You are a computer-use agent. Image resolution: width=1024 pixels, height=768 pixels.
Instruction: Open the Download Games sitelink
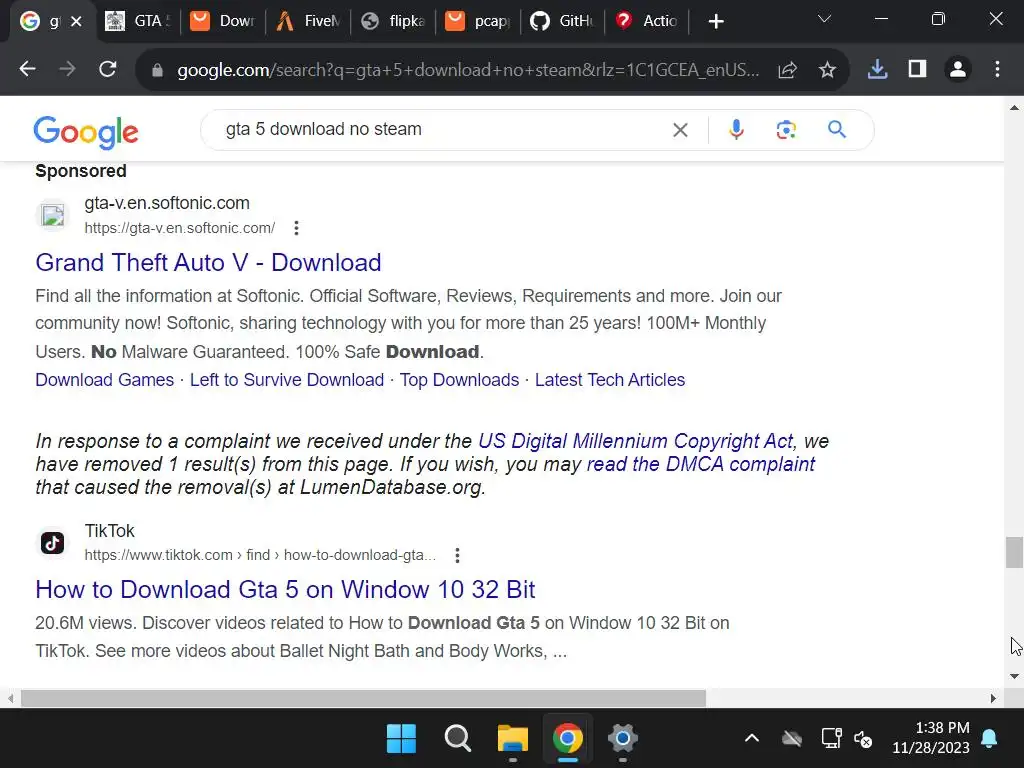[104, 380]
